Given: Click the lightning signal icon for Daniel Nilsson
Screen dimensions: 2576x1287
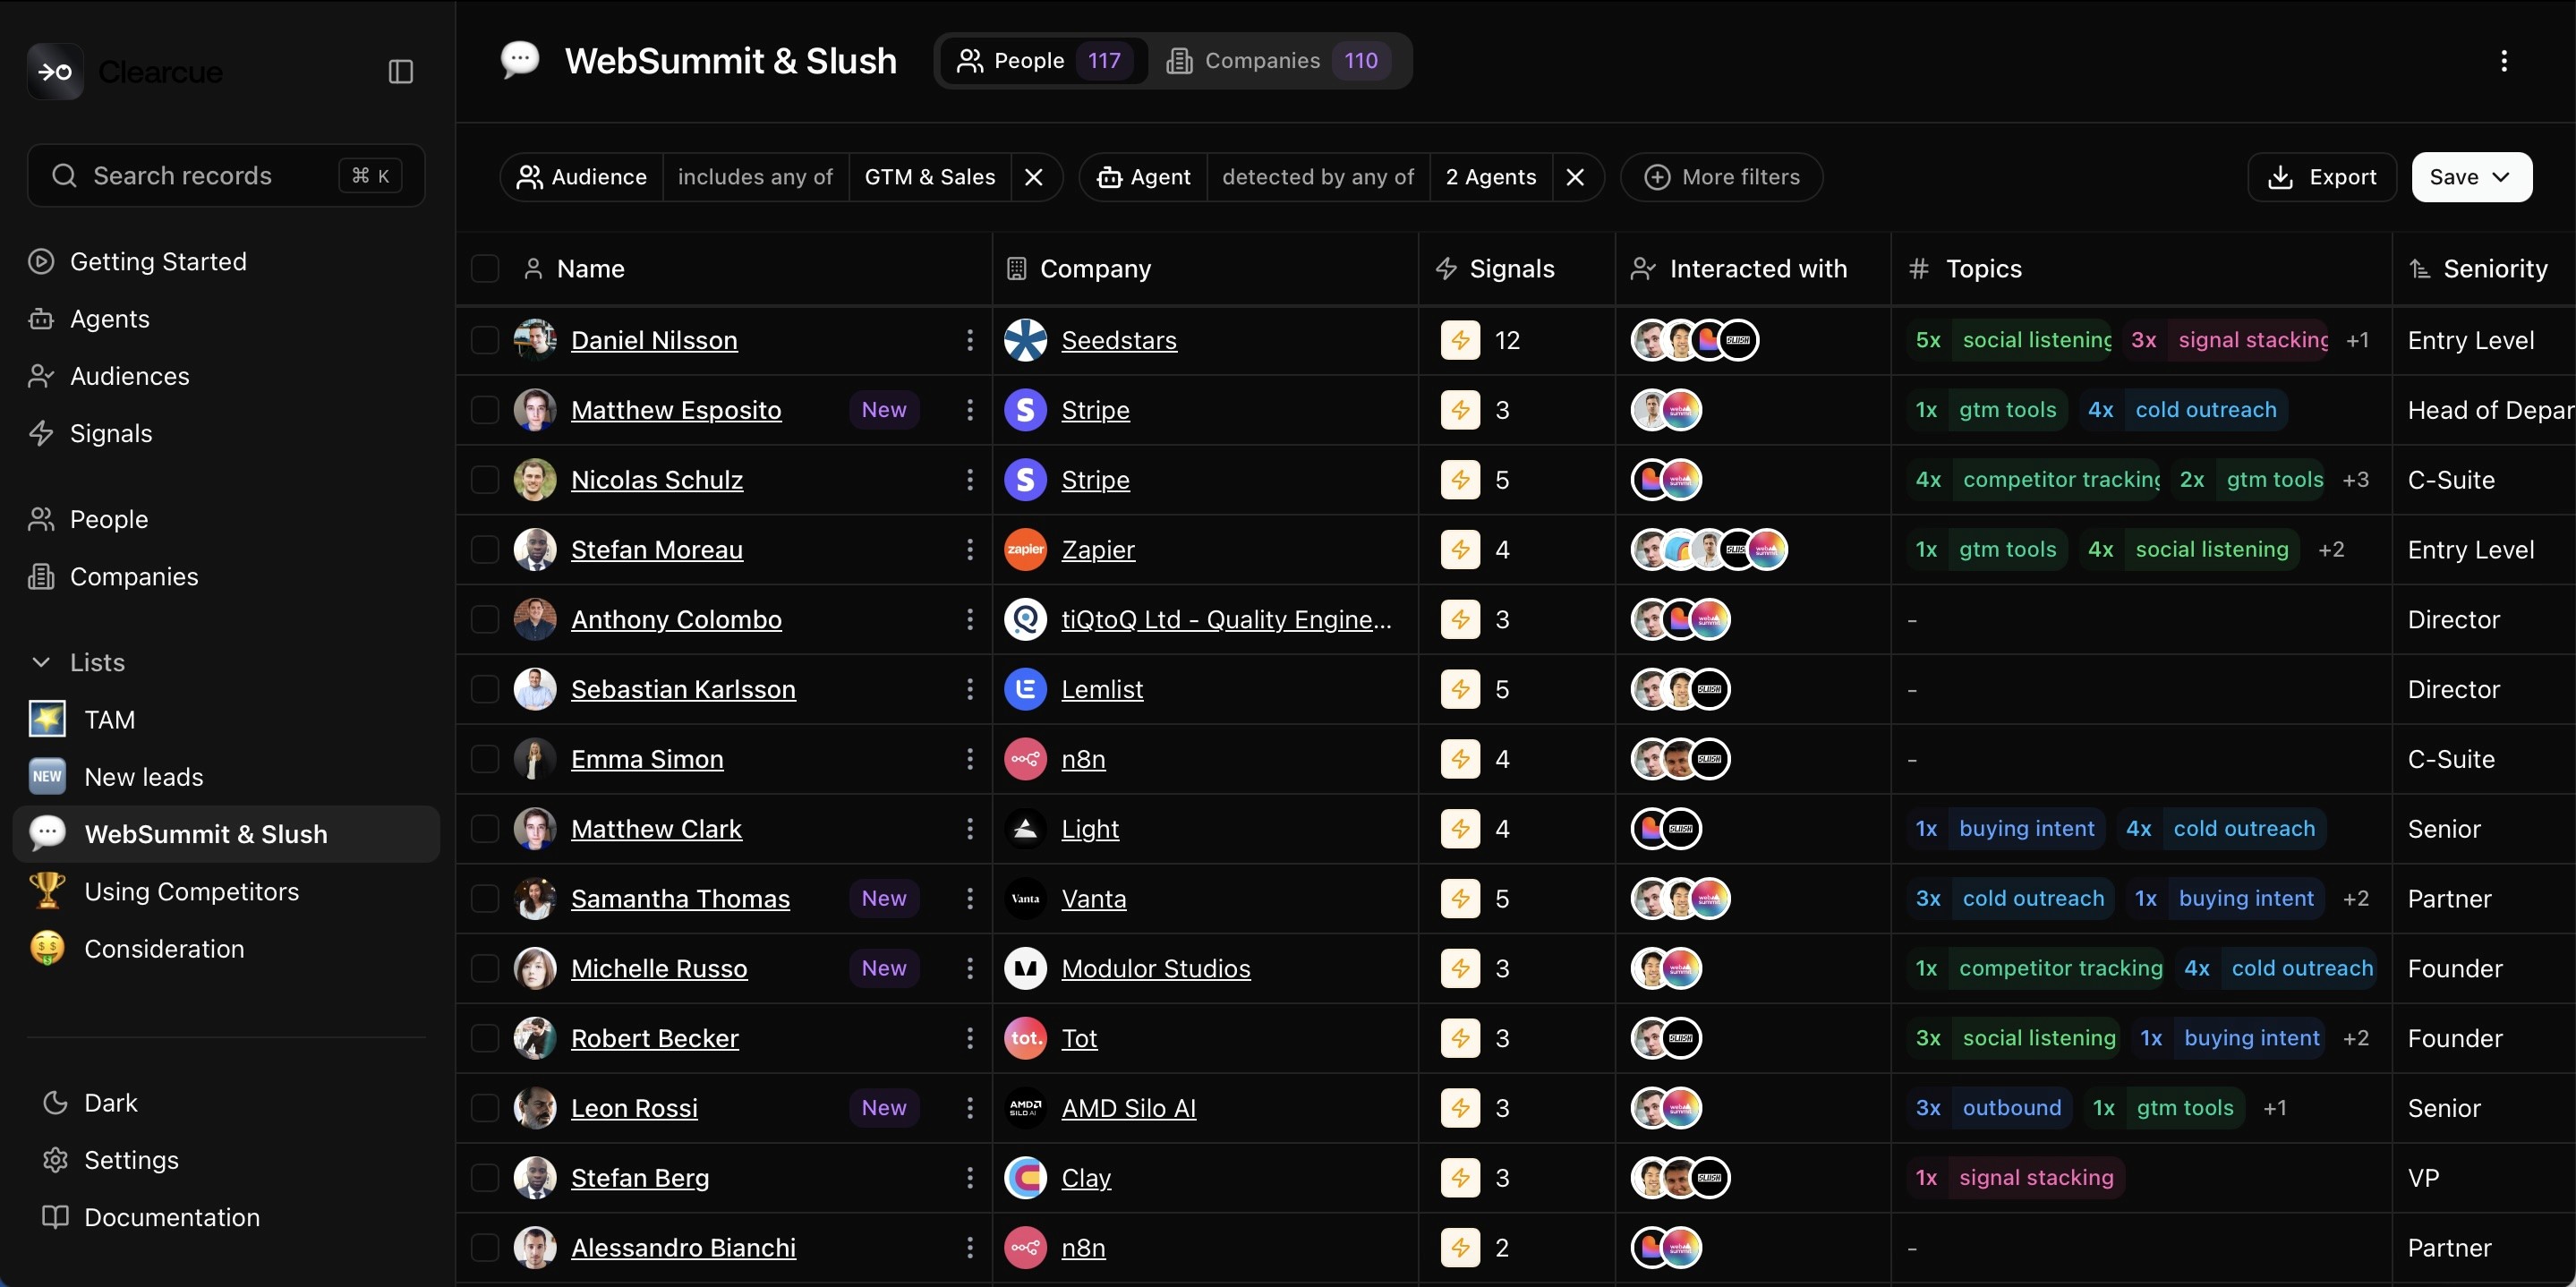Looking at the screenshot, I should [1460, 340].
